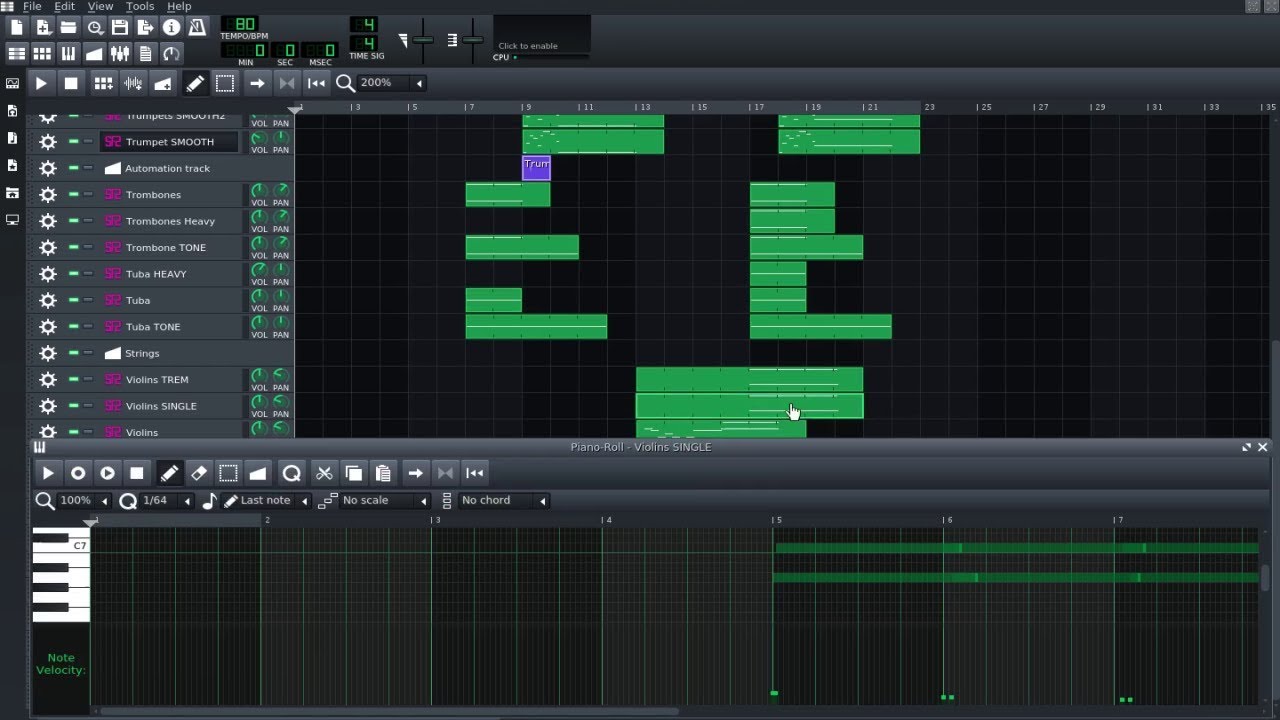Viewport: 1280px width, 720px height.
Task: Open Song Editor zoom 200% dropdown
Action: click(391, 83)
